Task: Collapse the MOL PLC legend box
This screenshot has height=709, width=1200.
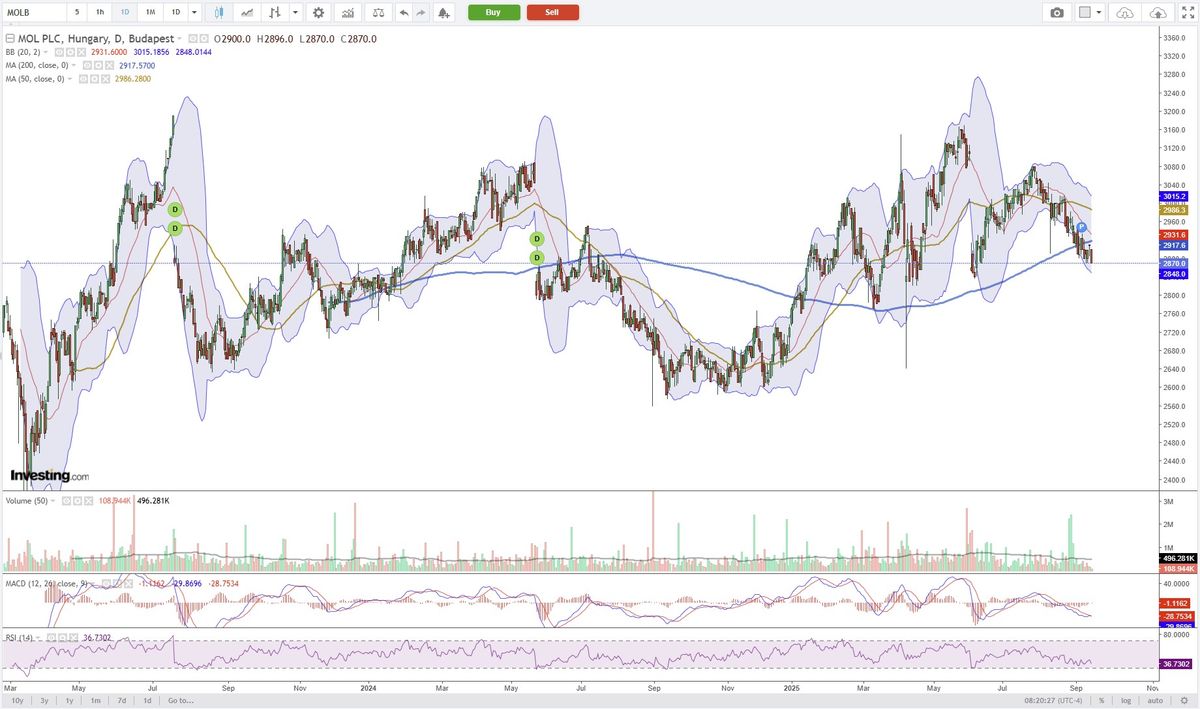Action: click(x=10, y=38)
